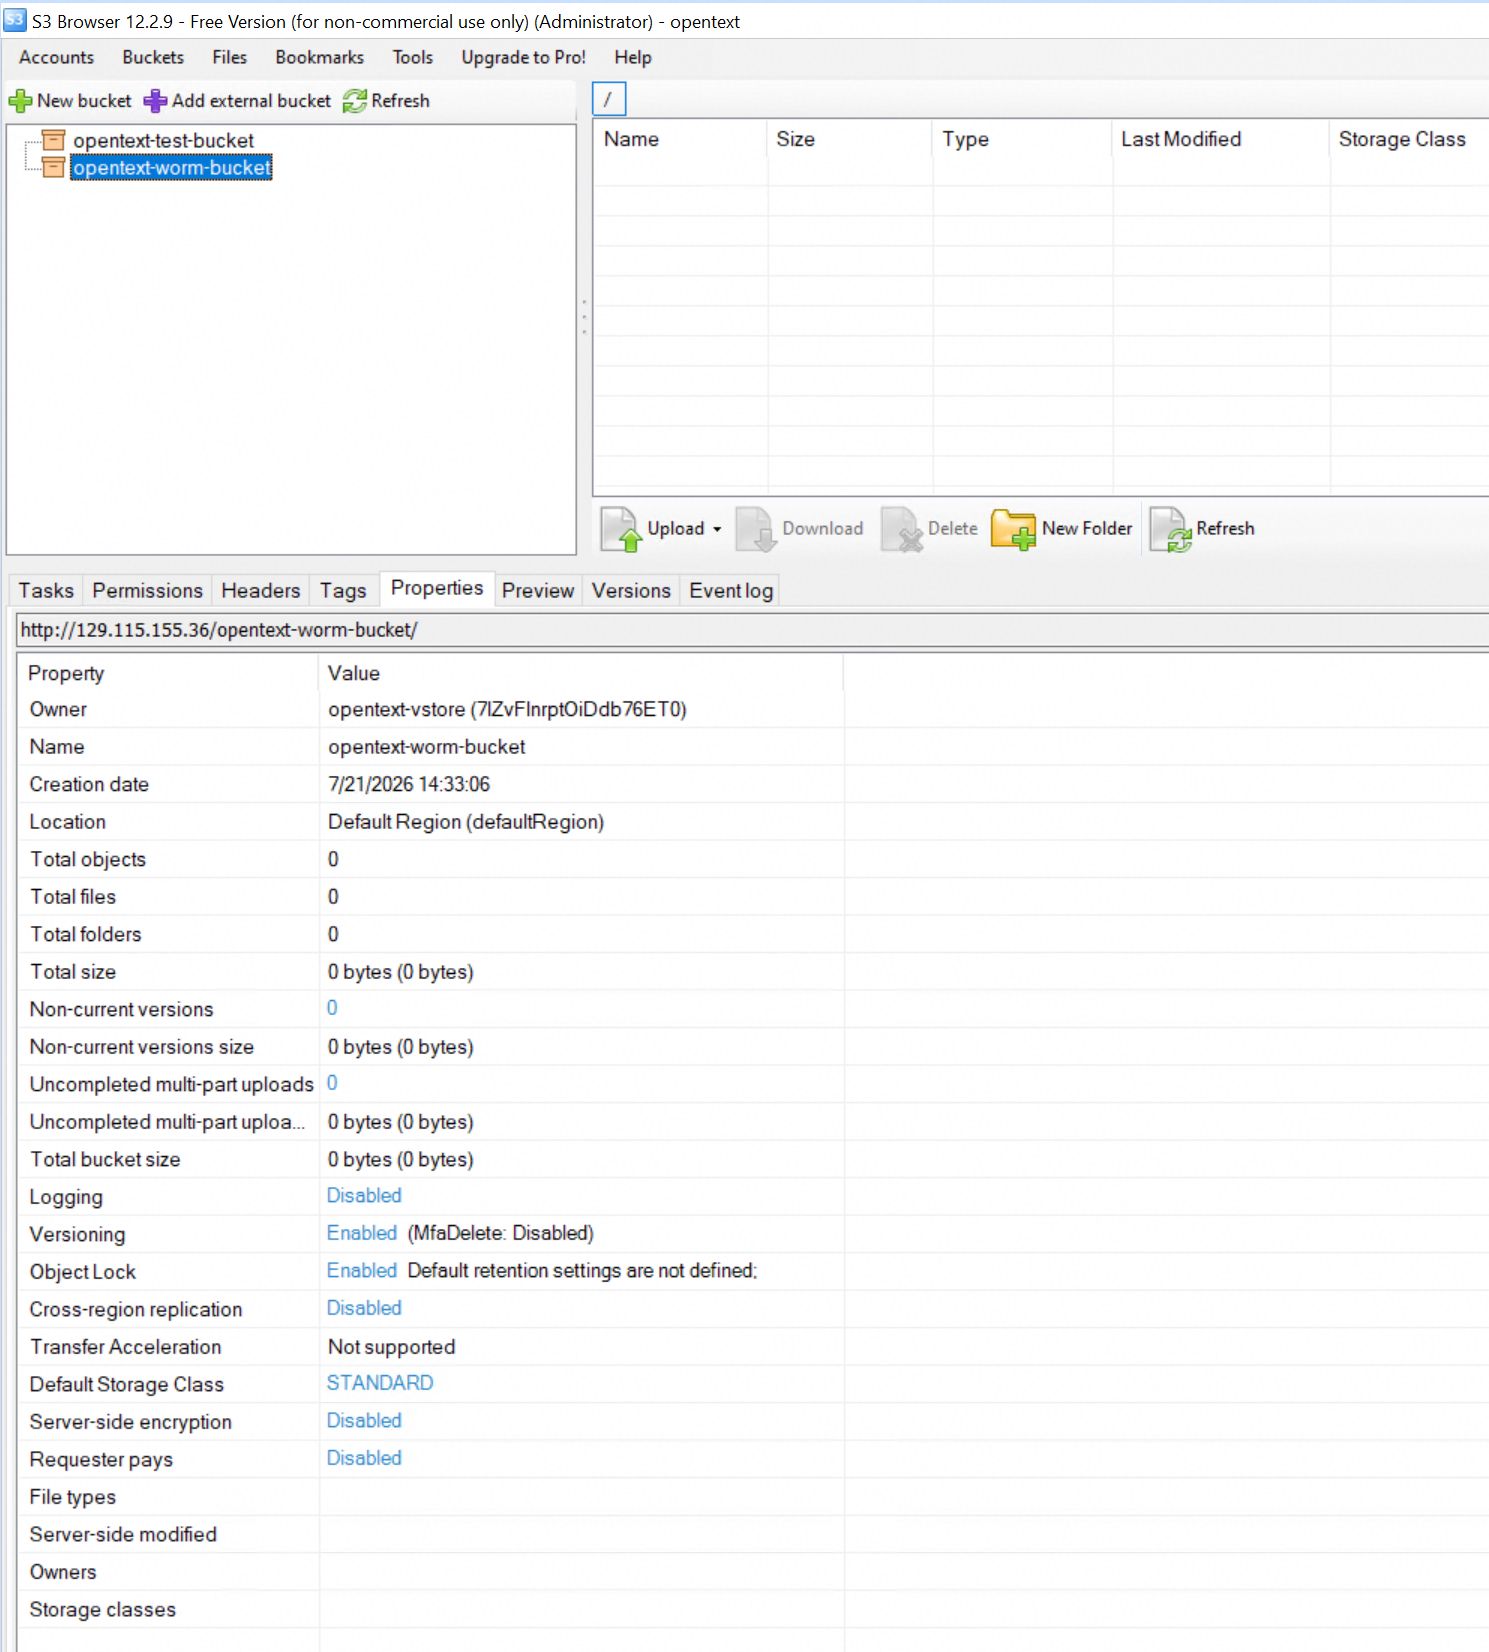Click Upgrade to Pro! menu
1489x1652 pixels.
524,57
